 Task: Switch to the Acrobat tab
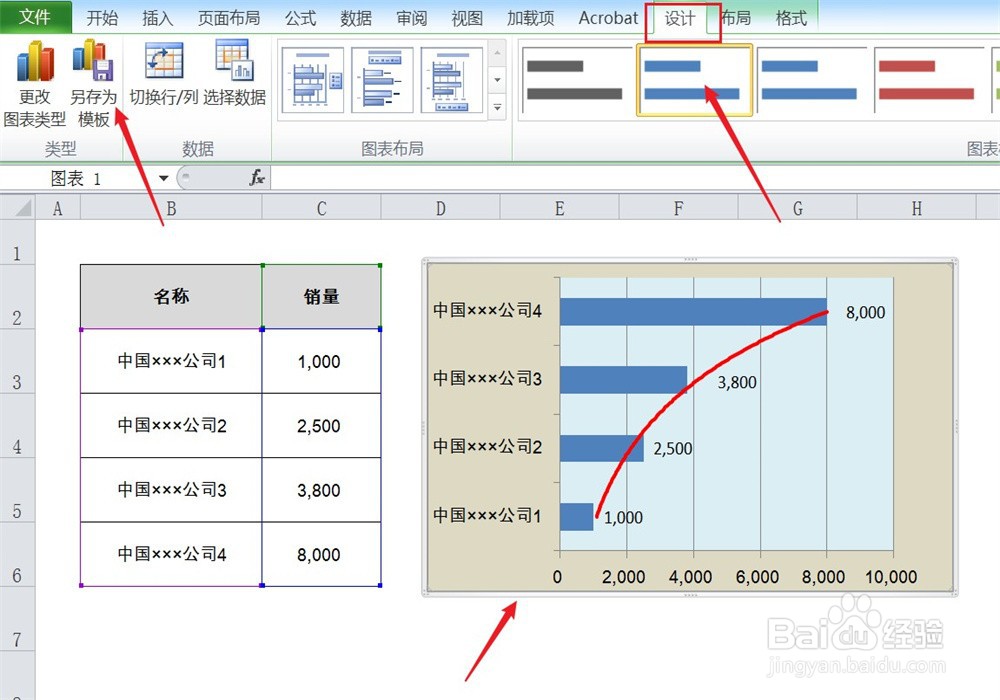tap(608, 18)
